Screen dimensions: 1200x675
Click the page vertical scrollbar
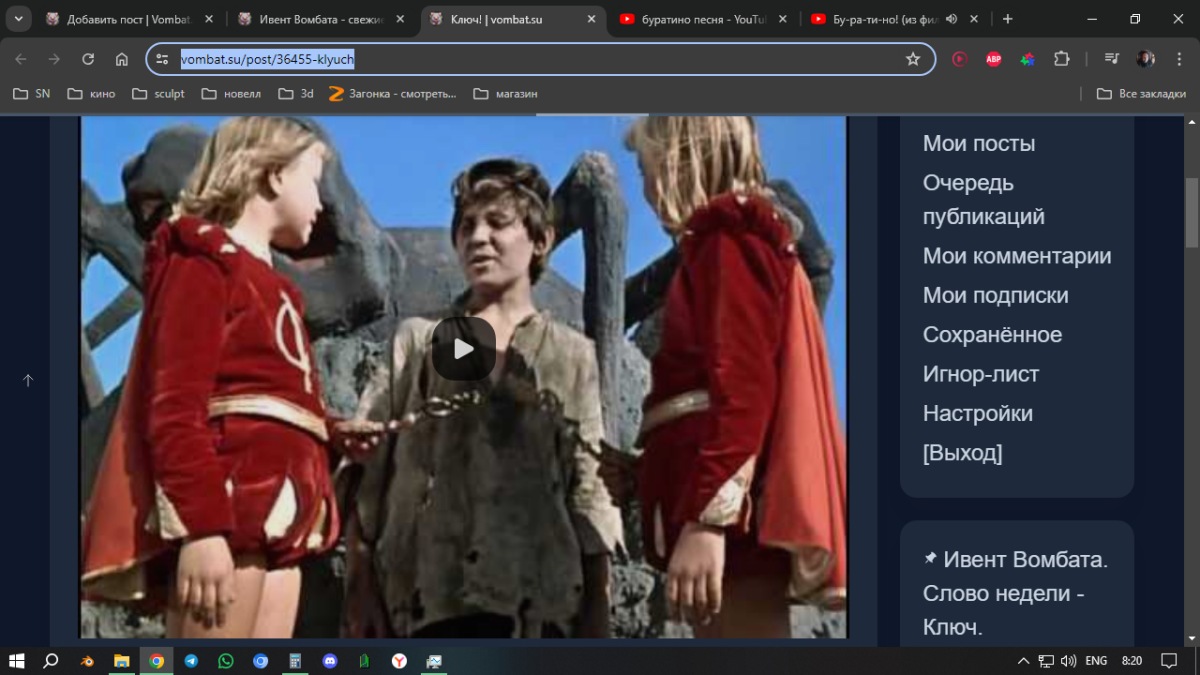(1191, 212)
